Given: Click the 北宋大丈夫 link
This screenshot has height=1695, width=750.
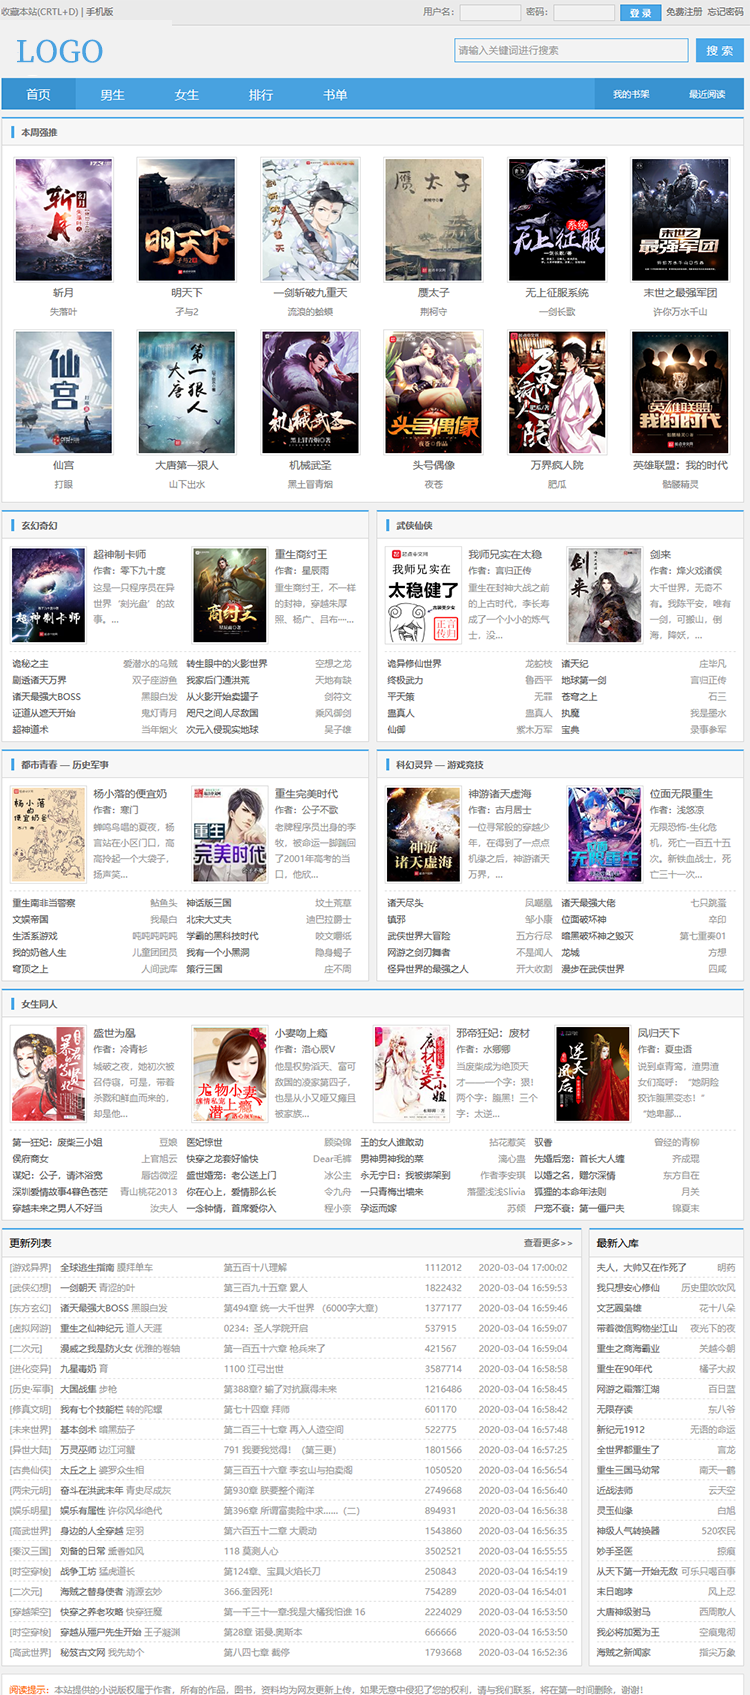Looking at the screenshot, I should (209, 919).
